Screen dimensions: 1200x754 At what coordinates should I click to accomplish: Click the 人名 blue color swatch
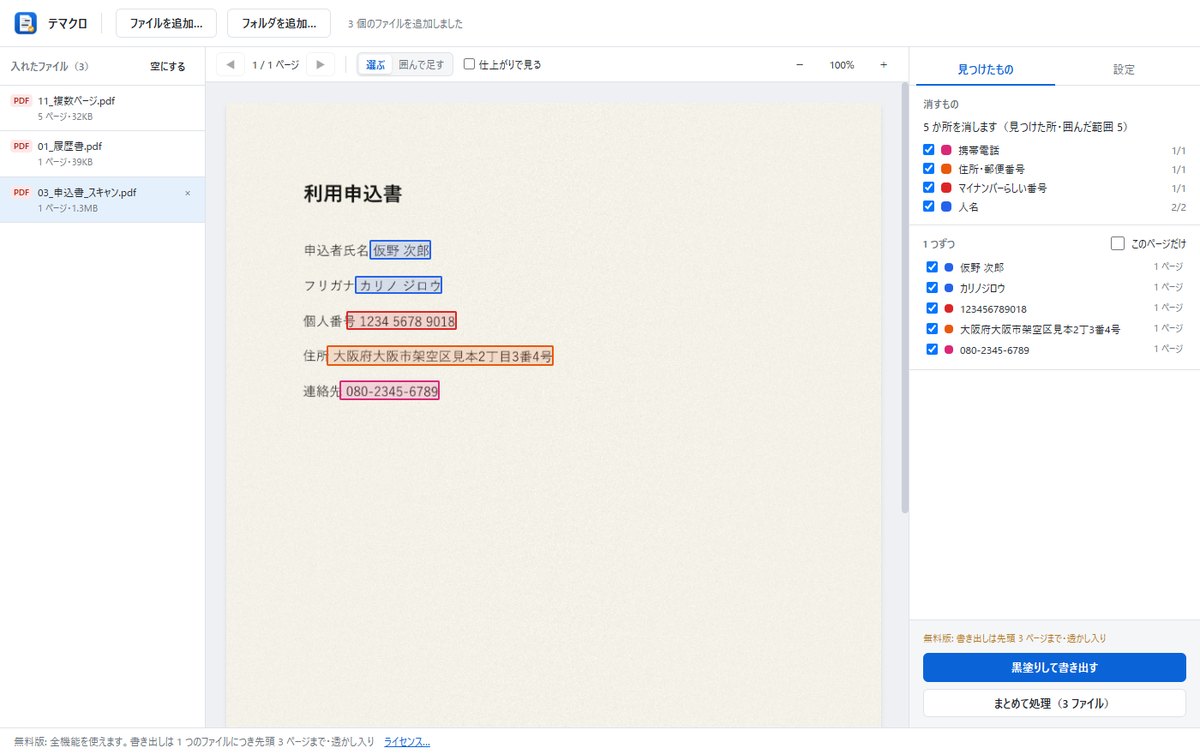[946, 207]
